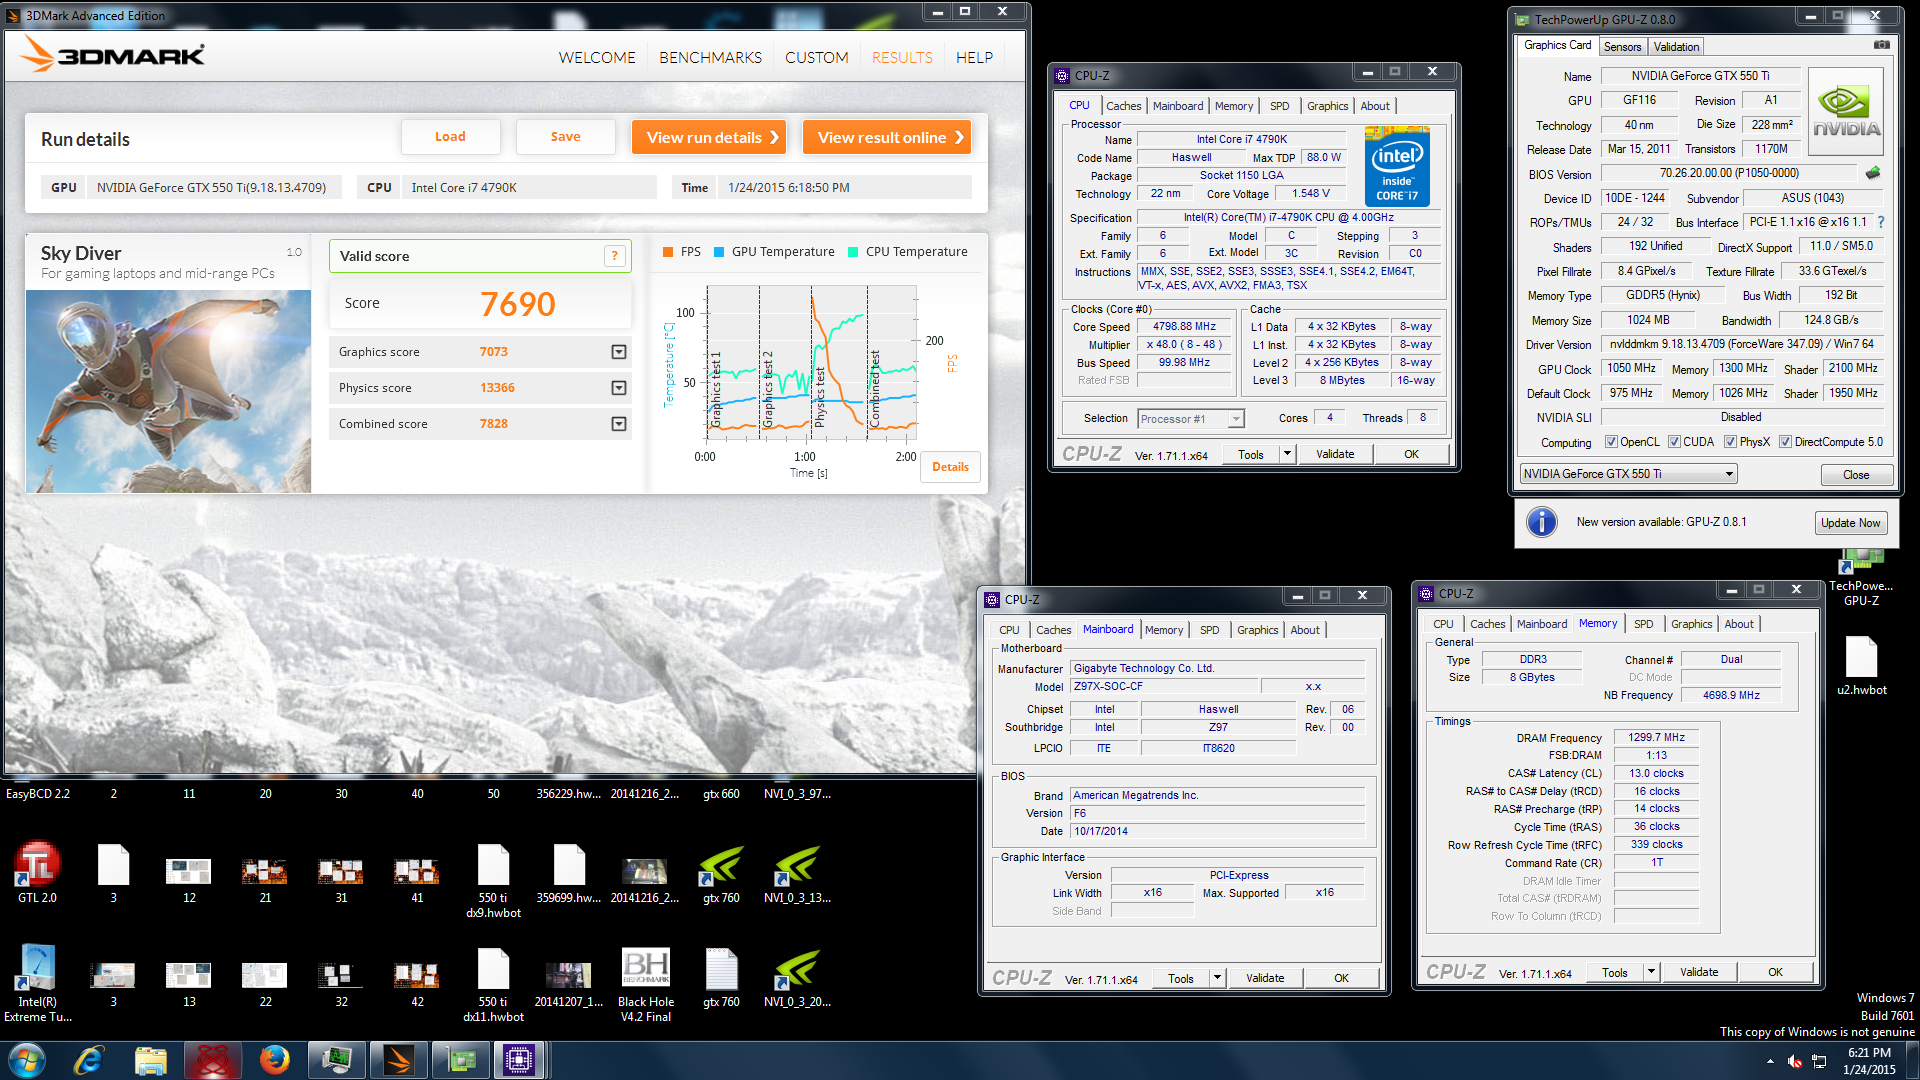Click View result online button
This screenshot has width=1920, height=1080.
pyautogui.click(x=887, y=138)
